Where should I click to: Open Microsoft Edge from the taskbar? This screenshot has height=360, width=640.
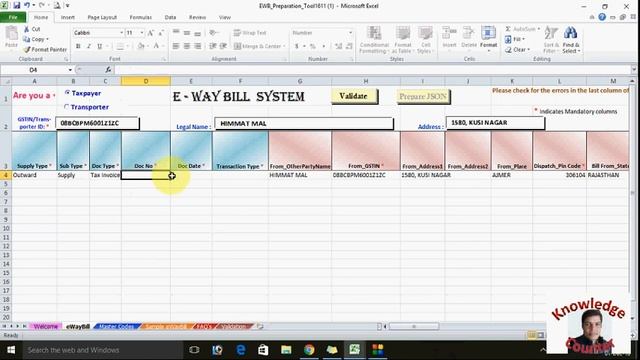(x=241, y=350)
